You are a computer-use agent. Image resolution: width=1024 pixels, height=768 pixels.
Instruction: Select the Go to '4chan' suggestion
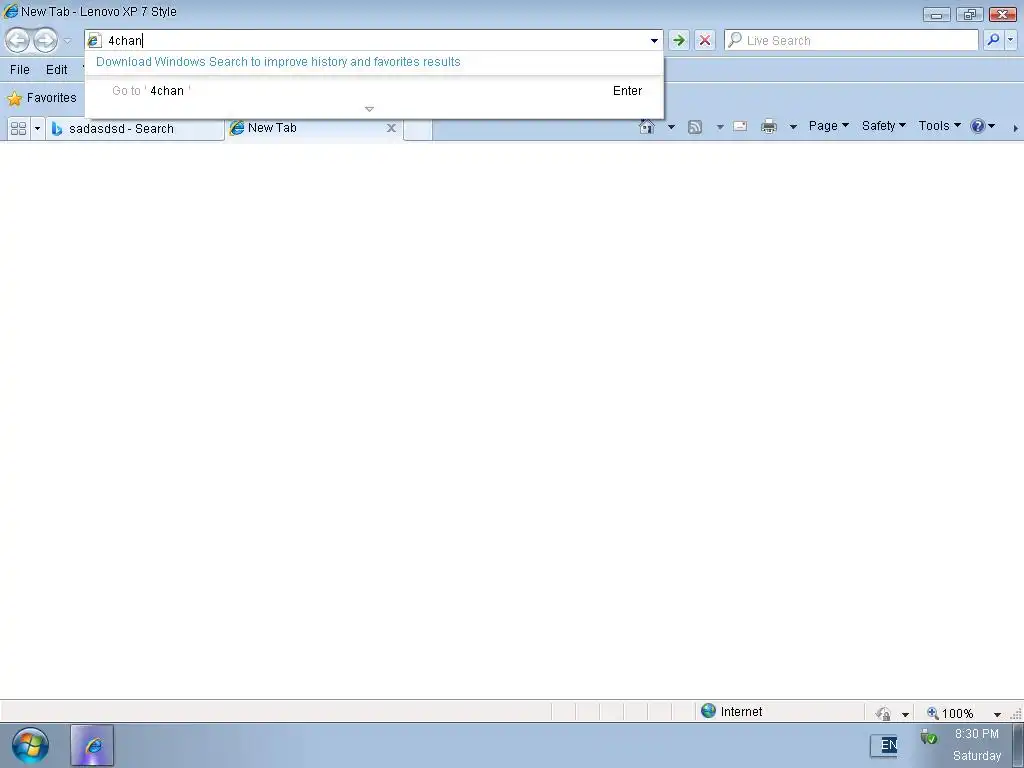pos(374,91)
